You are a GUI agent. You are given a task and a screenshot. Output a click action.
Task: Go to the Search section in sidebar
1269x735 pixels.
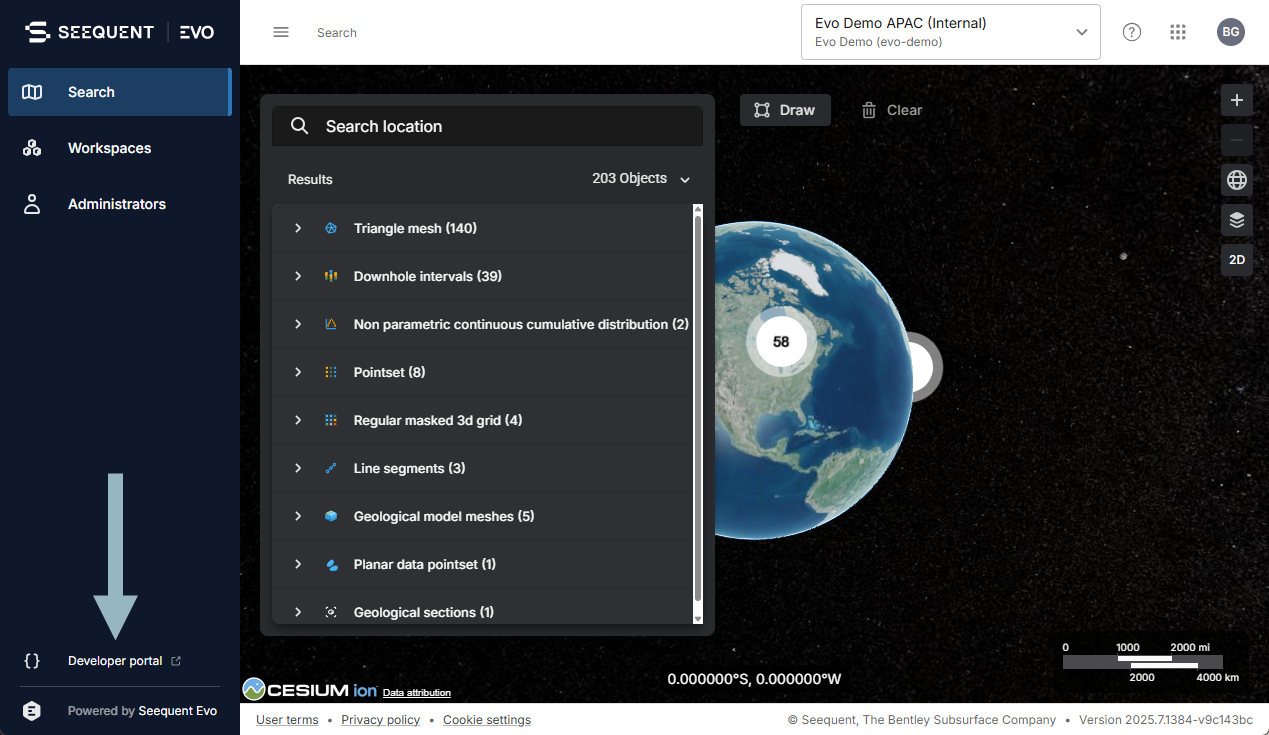120,92
